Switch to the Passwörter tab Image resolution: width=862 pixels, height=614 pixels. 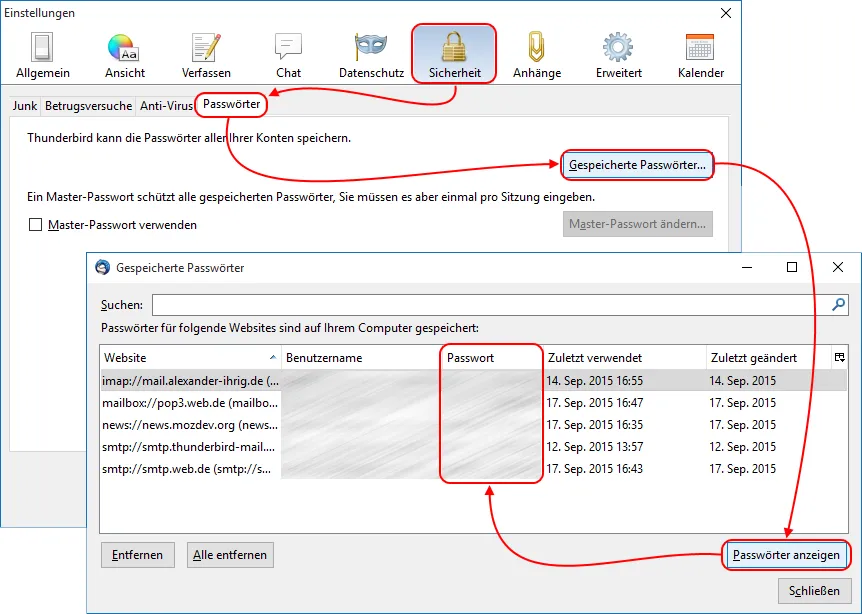coord(231,104)
